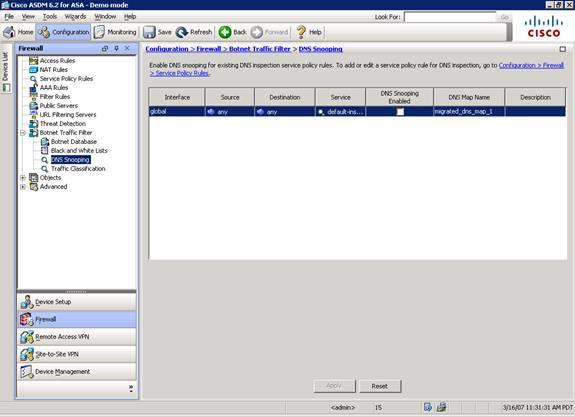This screenshot has width=575, height=417.
Task: Click the first status bar icon next to 15
Action: (428, 407)
